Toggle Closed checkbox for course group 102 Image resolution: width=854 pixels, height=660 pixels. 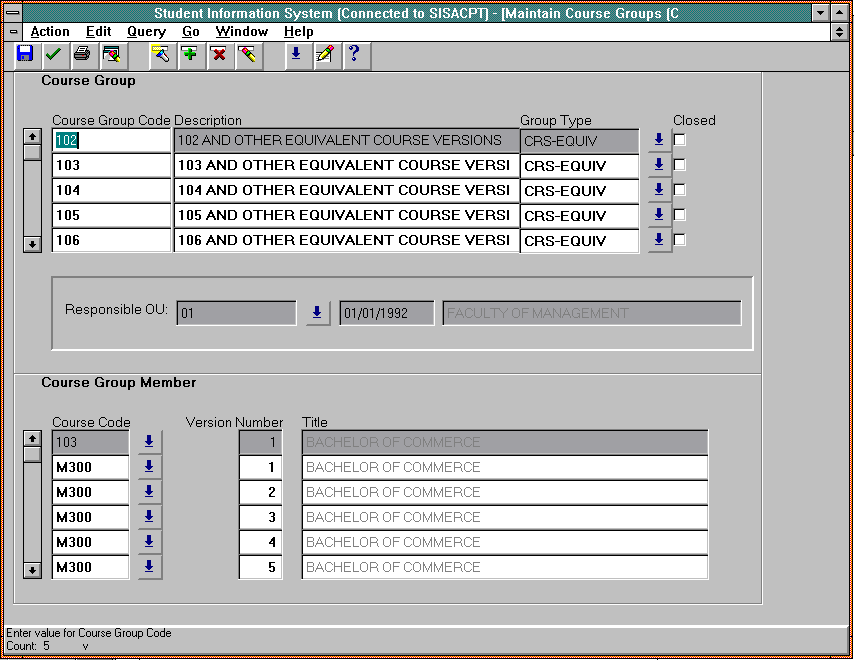[x=680, y=140]
